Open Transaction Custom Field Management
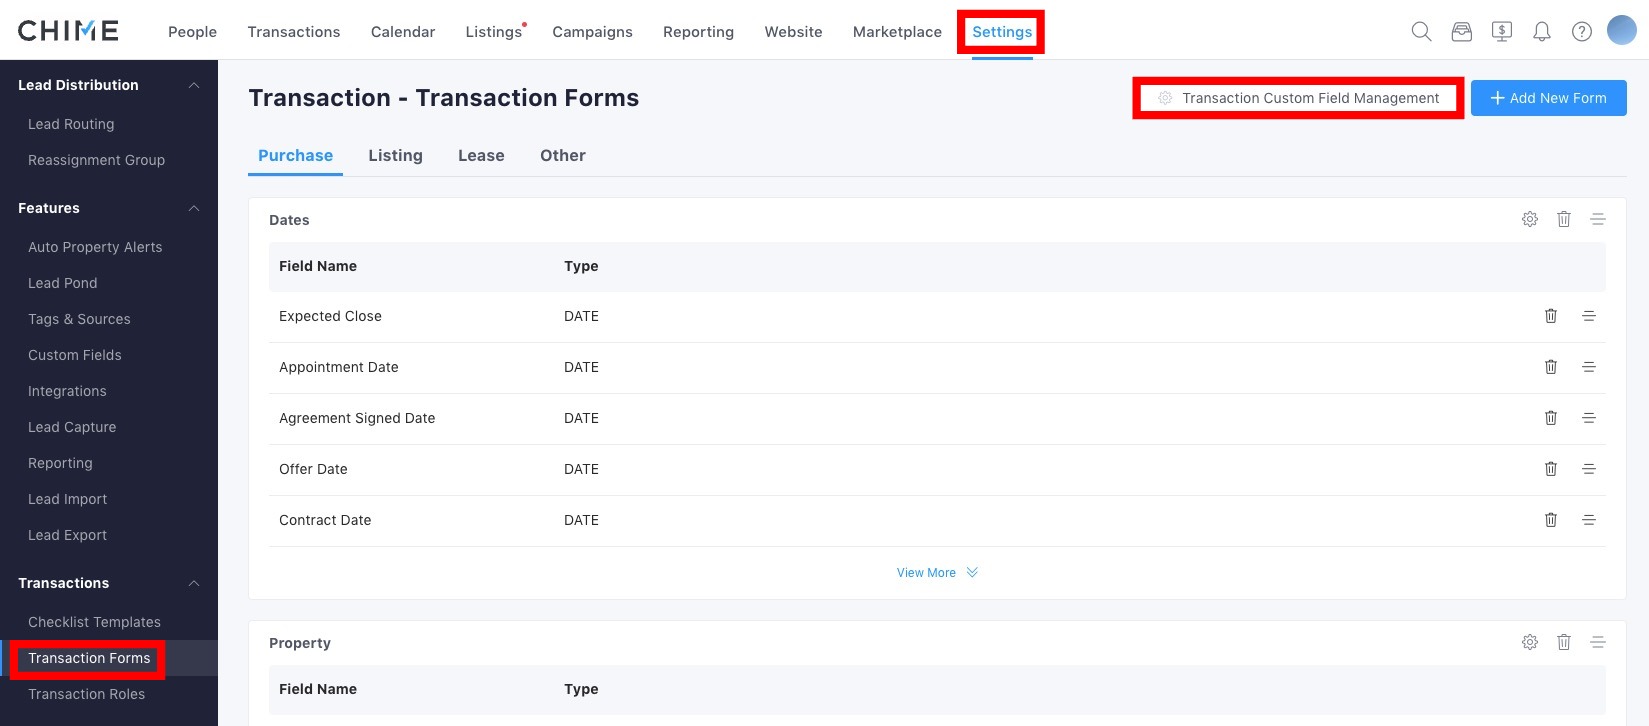Screen dimensions: 1649x726 pyautogui.click(x=1298, y=98)
